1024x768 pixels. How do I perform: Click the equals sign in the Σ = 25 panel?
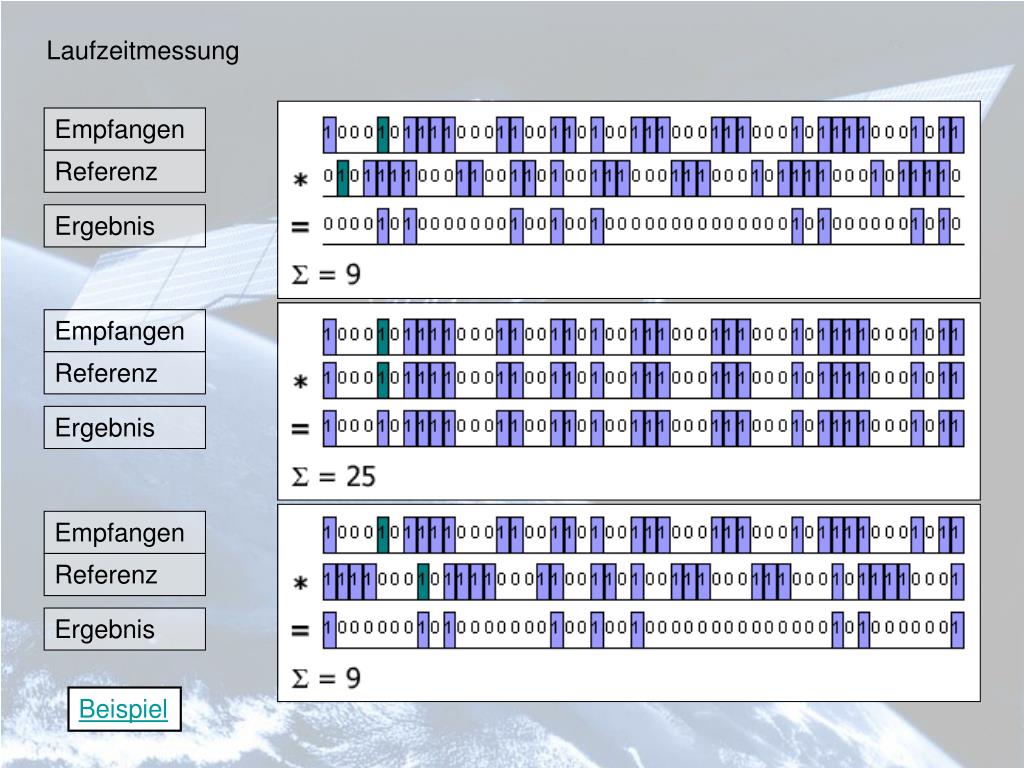coord(300,428)
